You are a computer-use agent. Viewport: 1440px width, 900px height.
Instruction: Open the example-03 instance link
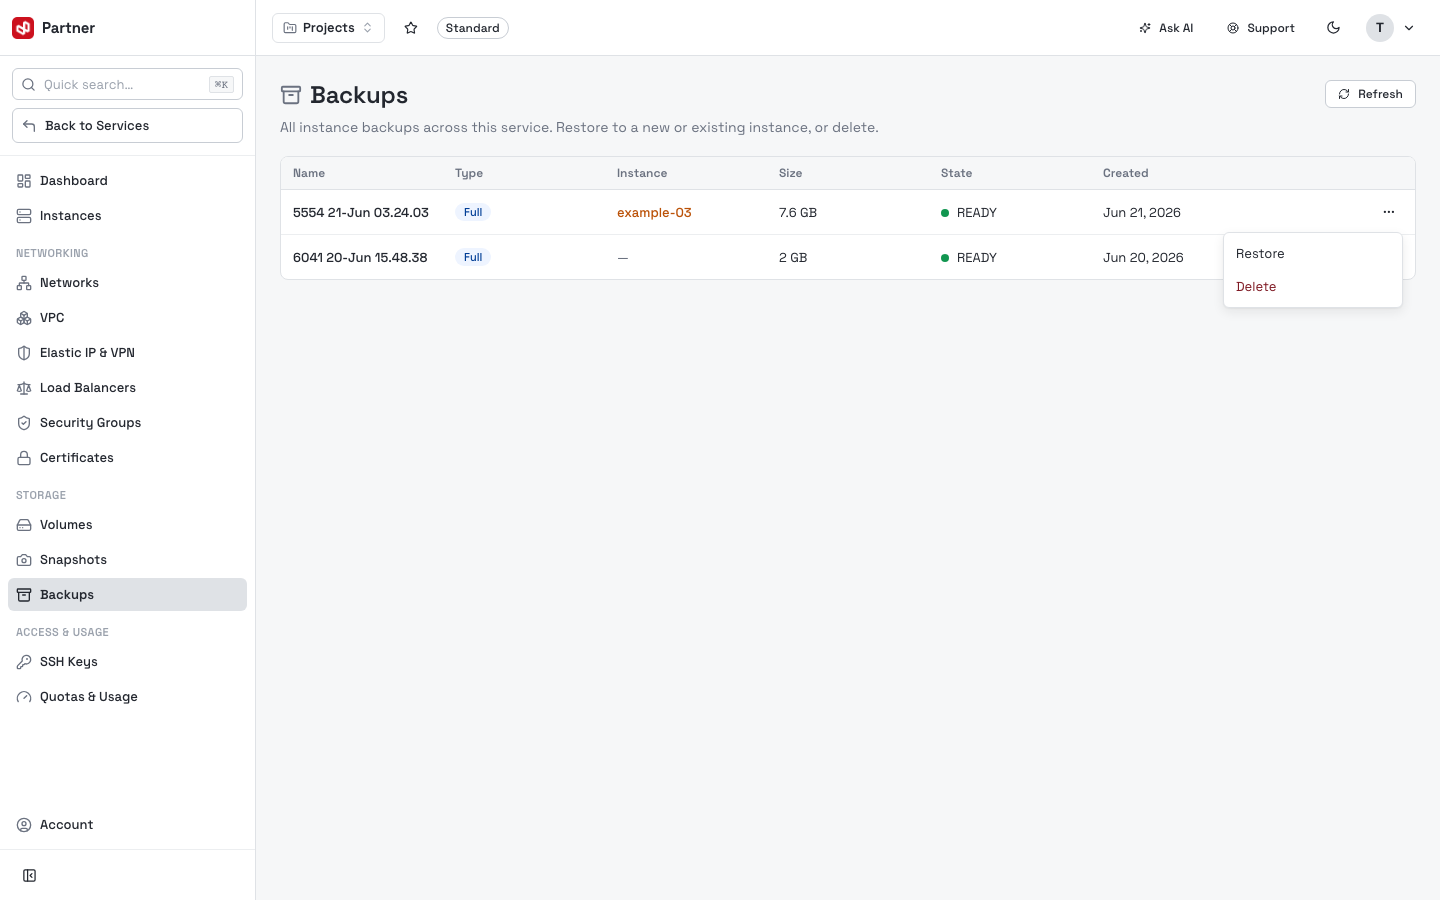click(654, 213)
